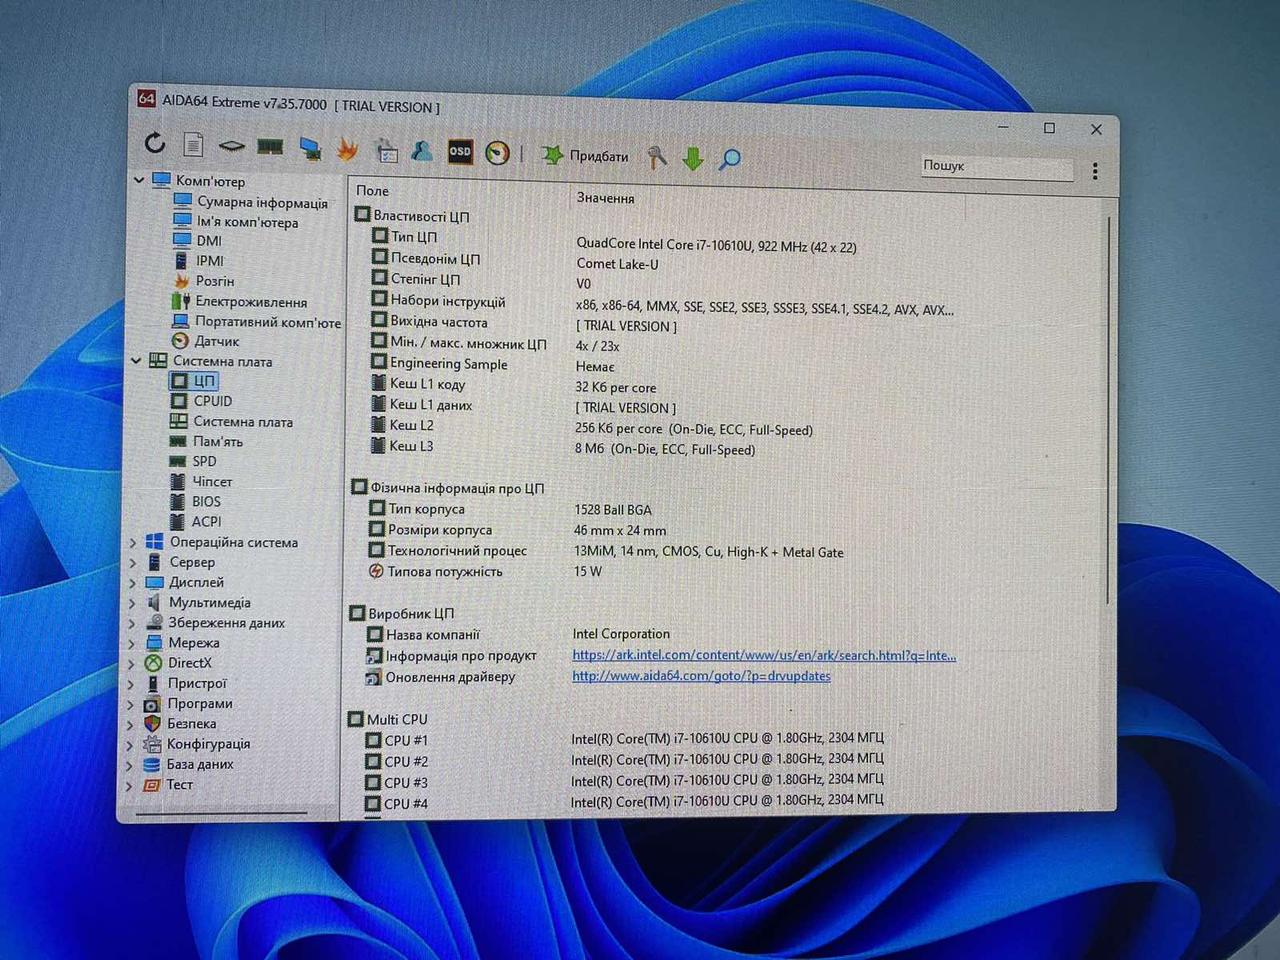Open the three-dot options menu
This screenshot has width=1280, height=960.
pos(1095,171)
